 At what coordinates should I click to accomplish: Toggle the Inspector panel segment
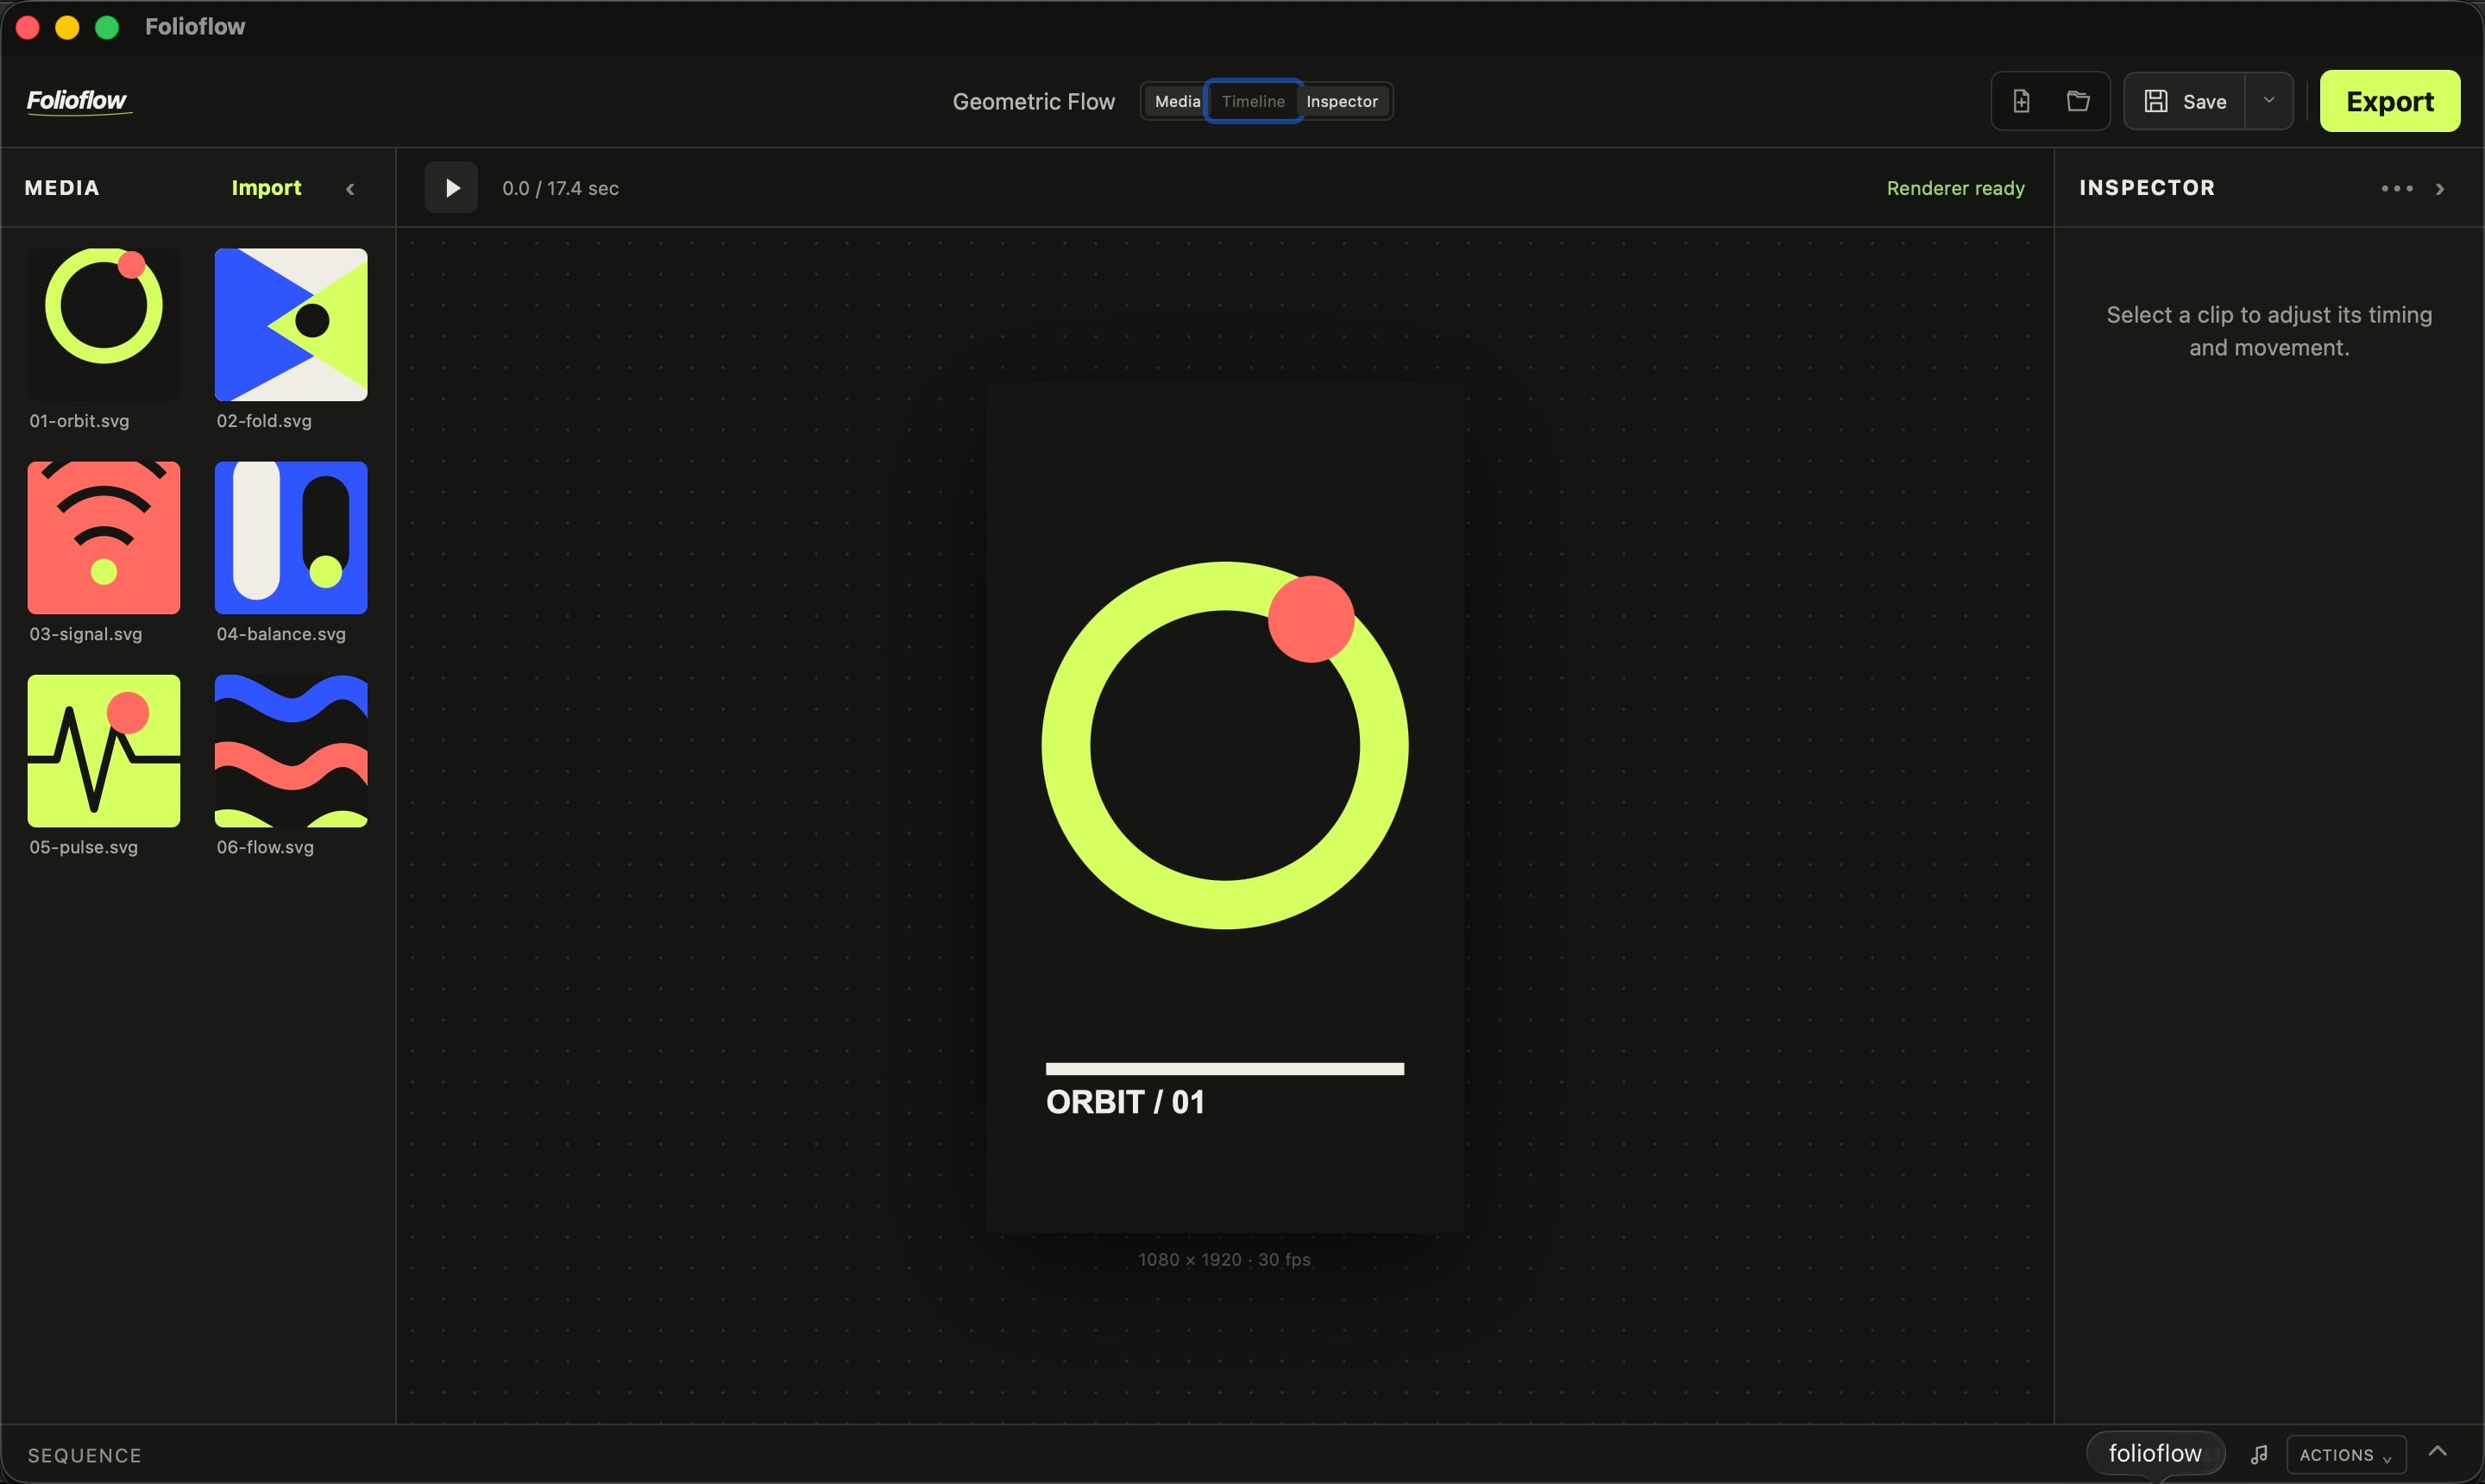pos(1342,101)
